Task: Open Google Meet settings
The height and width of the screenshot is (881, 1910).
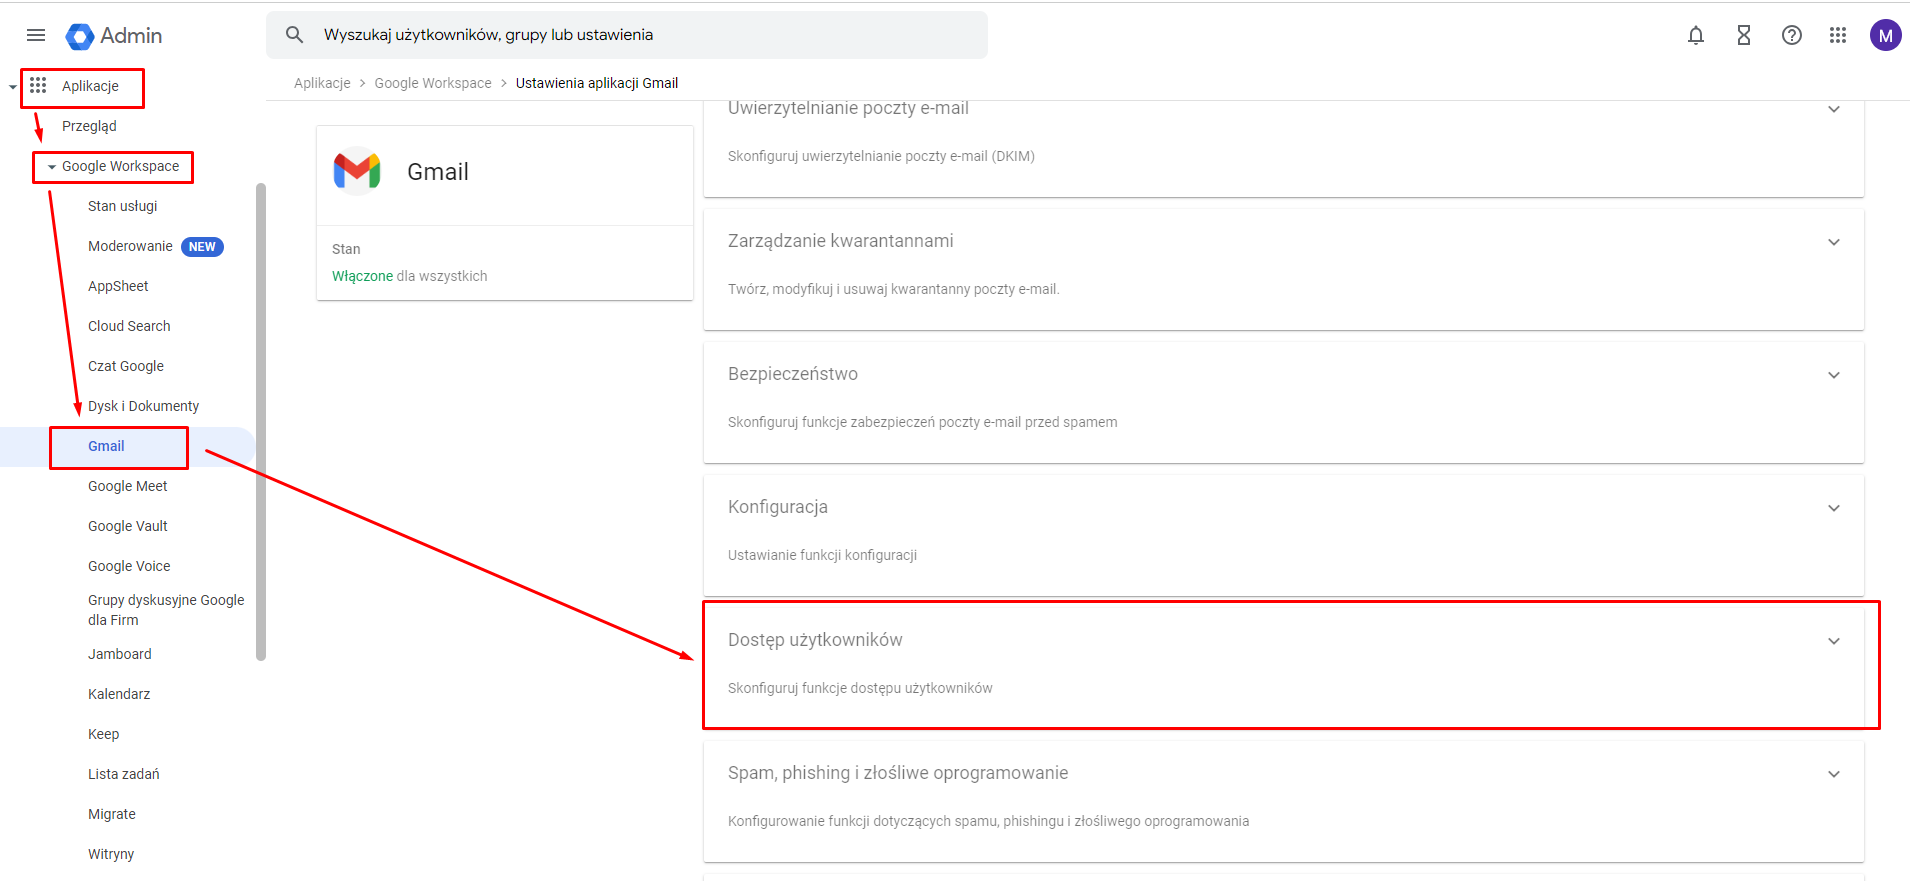Action: point(128,486)
